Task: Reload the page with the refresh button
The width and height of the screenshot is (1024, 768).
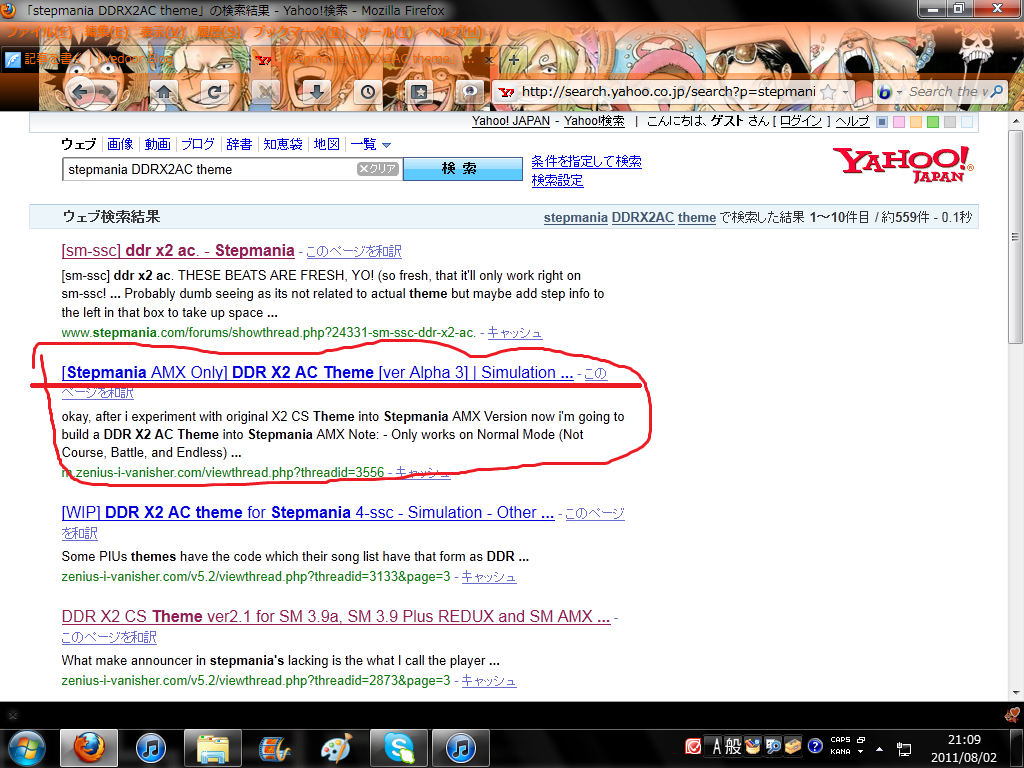Action: point(214,92)
